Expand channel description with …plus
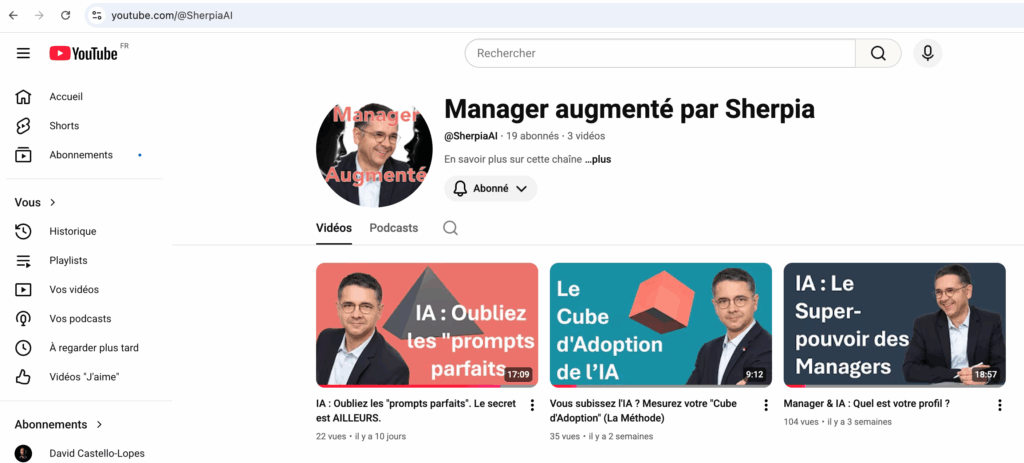This screenshot has height=463, width=1024. tap(598, 159)
